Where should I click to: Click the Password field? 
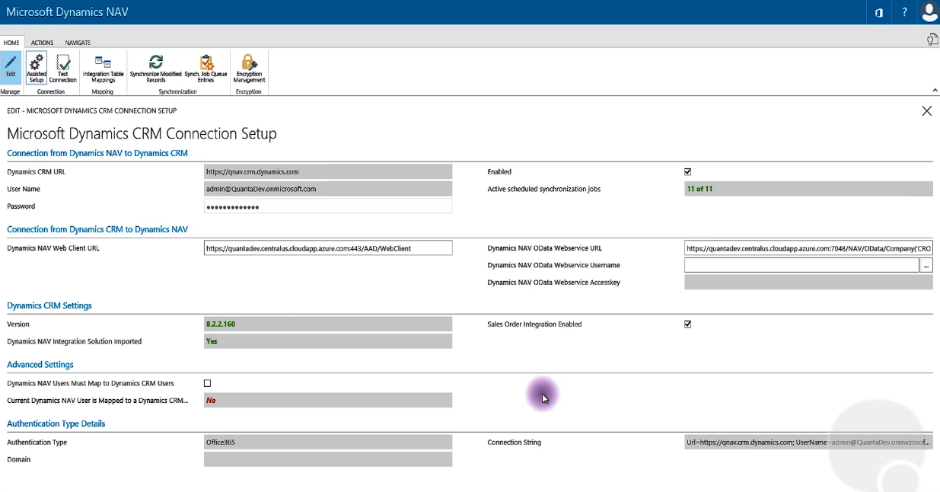click(x=328, y=207)
